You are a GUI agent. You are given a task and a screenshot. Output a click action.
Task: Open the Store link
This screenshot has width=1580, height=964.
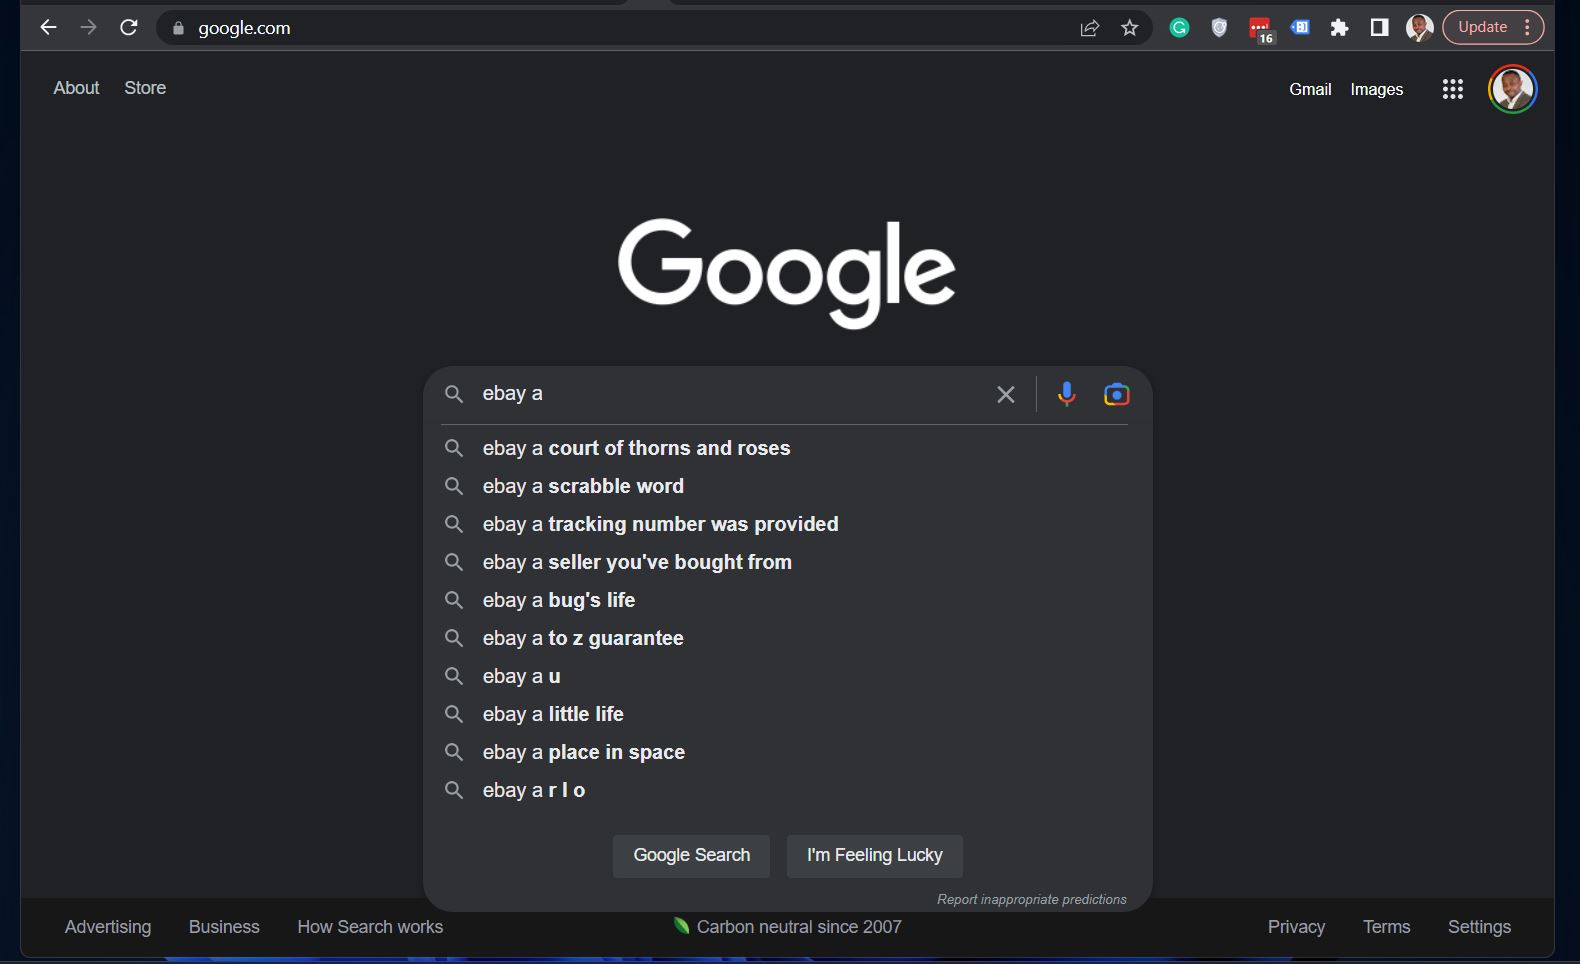[145, 88]
